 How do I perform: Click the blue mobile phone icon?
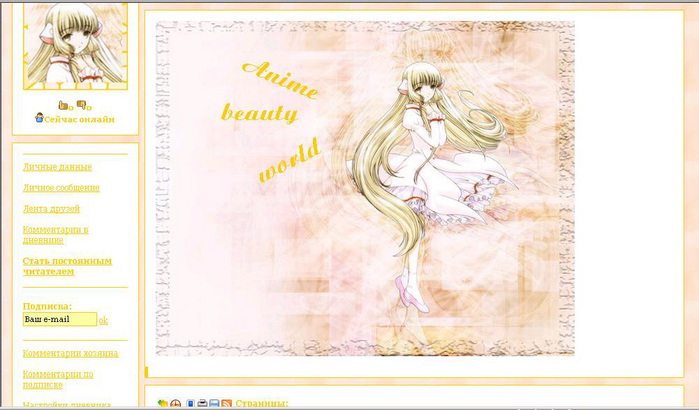(190, 403)
